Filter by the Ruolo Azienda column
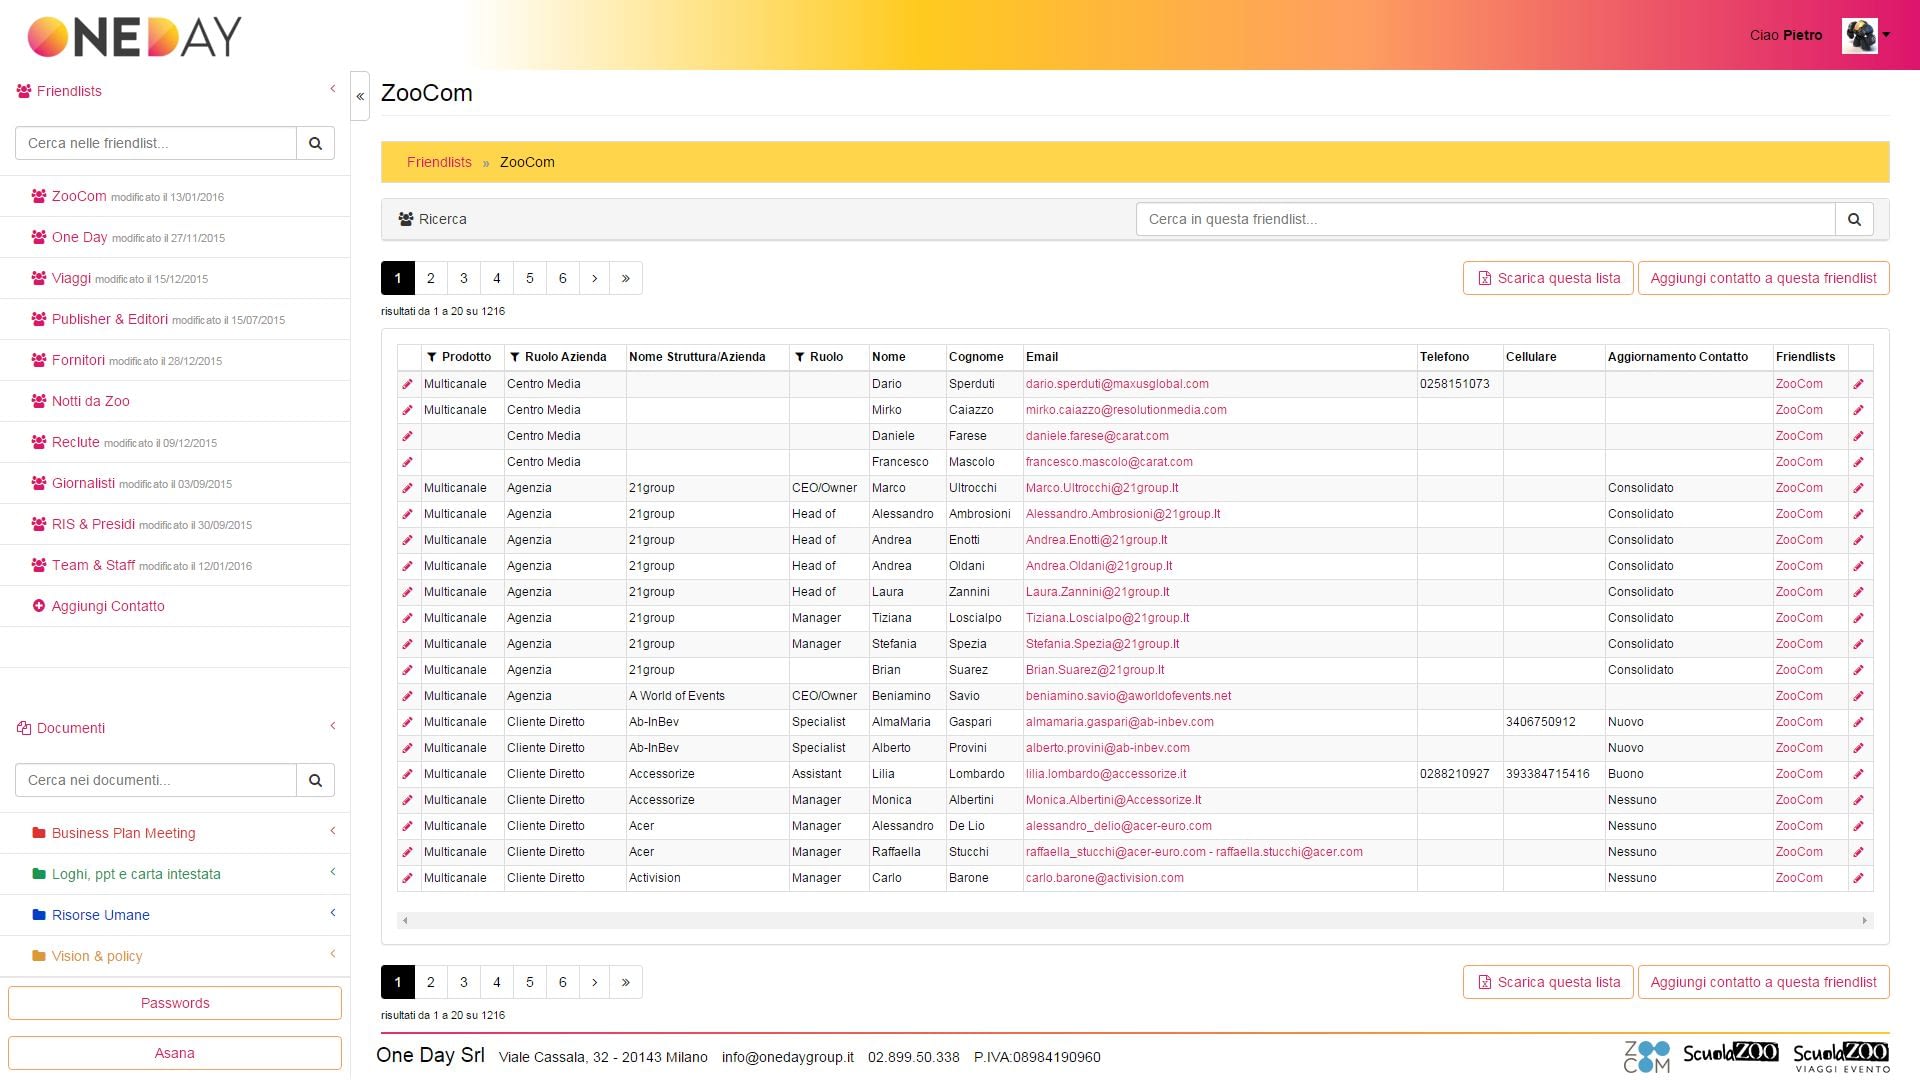Viewport: 1920px width, 1080px height. [x=515, y=357]
